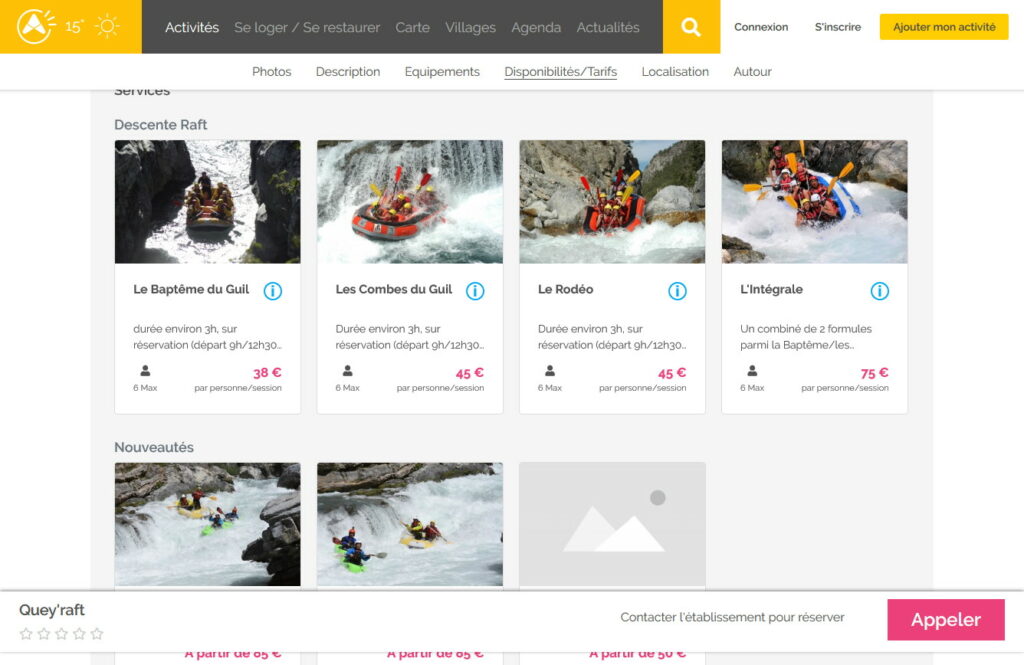The width and height of the screenshot is (1024, 665).
Task: Select Disponibilités/Tarifs tab
Action: coord(560,72)
